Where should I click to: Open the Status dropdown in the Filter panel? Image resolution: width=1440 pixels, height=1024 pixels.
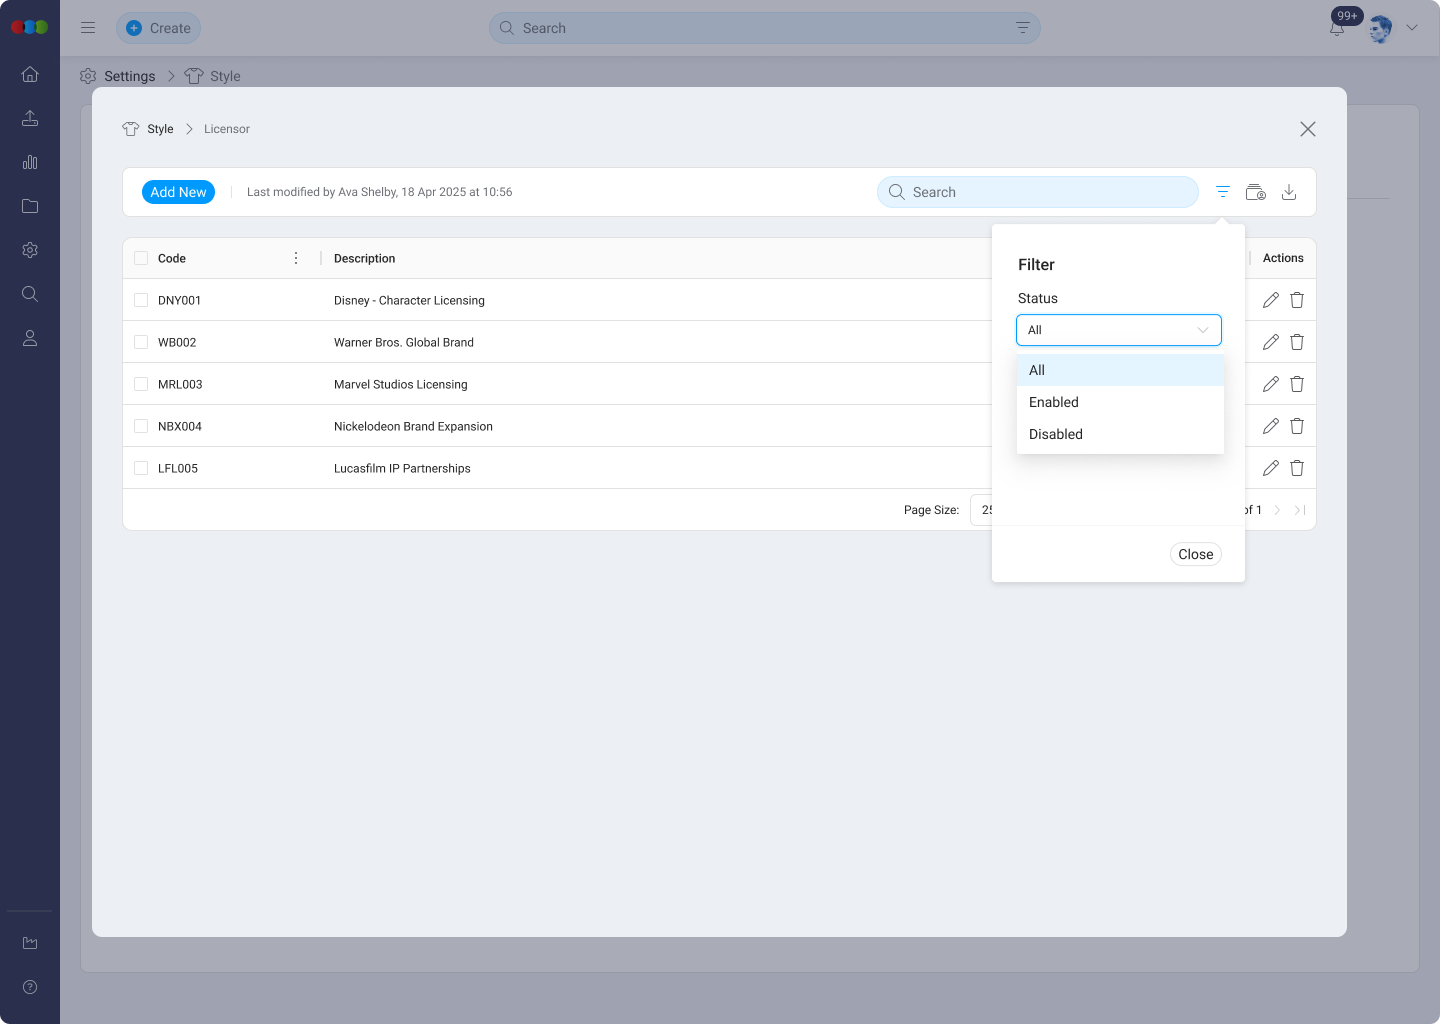tap(1118, 329)
